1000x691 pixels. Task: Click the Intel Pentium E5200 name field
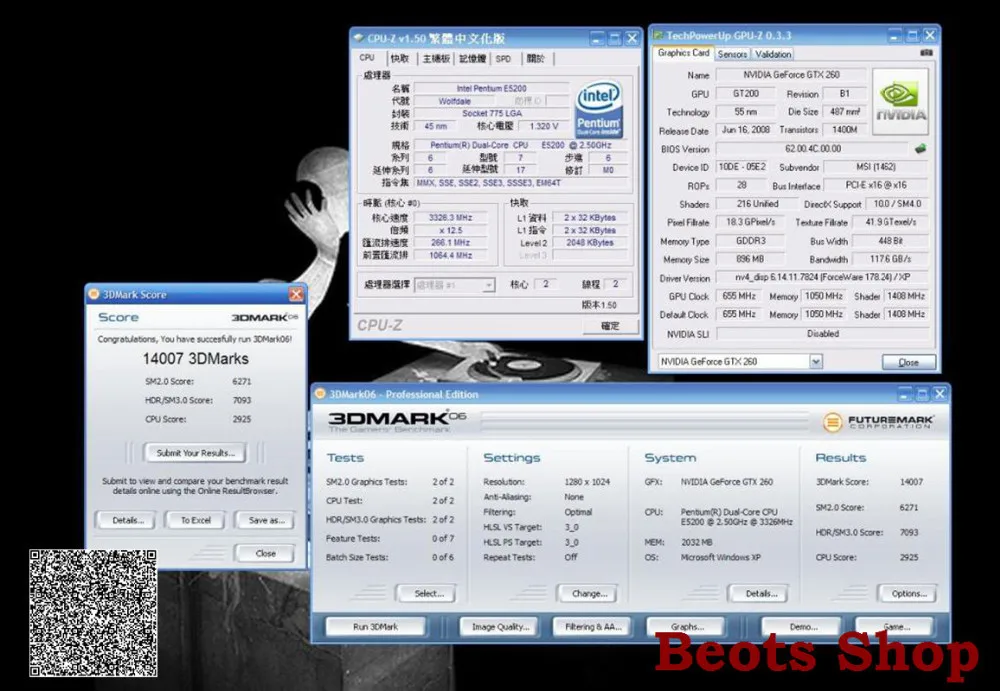pyautogui.click(x=491, y=89)
